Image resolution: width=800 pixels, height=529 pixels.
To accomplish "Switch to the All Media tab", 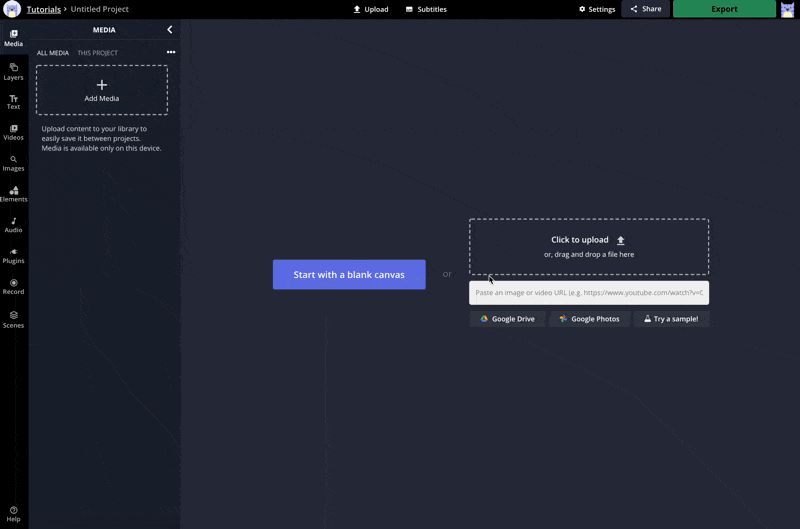I will click(53, 53).
